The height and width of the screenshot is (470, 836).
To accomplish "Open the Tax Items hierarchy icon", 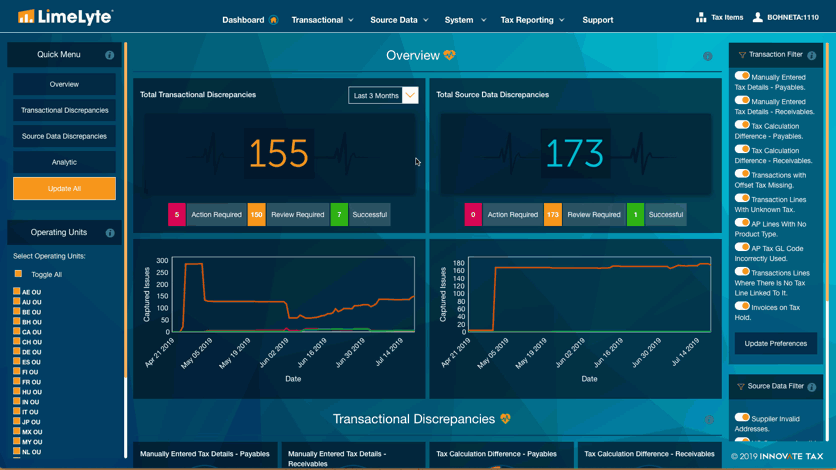I will coord(701,18).
